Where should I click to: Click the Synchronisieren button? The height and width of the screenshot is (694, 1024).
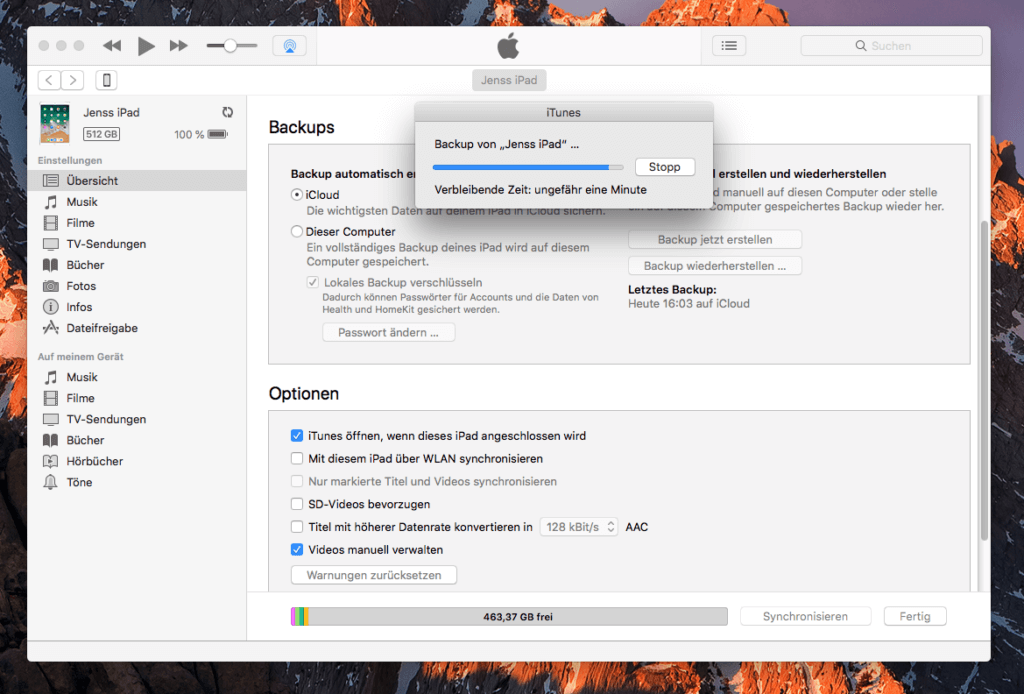[x=805, y=616]
